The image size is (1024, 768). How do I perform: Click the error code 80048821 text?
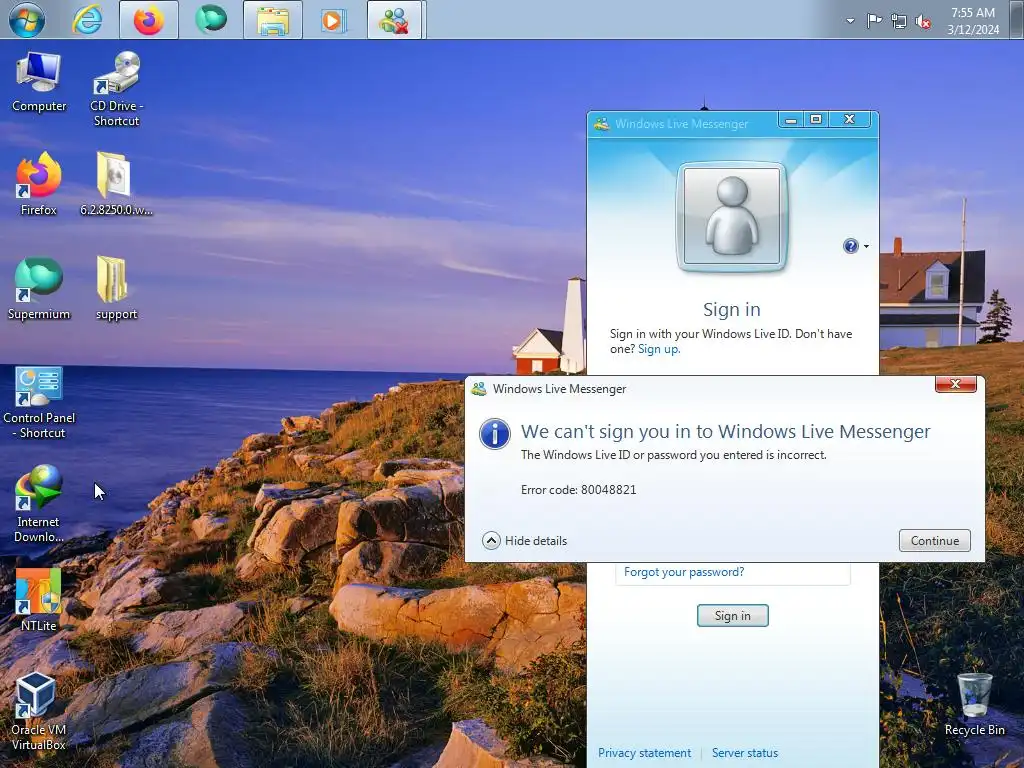coord(578,490)
